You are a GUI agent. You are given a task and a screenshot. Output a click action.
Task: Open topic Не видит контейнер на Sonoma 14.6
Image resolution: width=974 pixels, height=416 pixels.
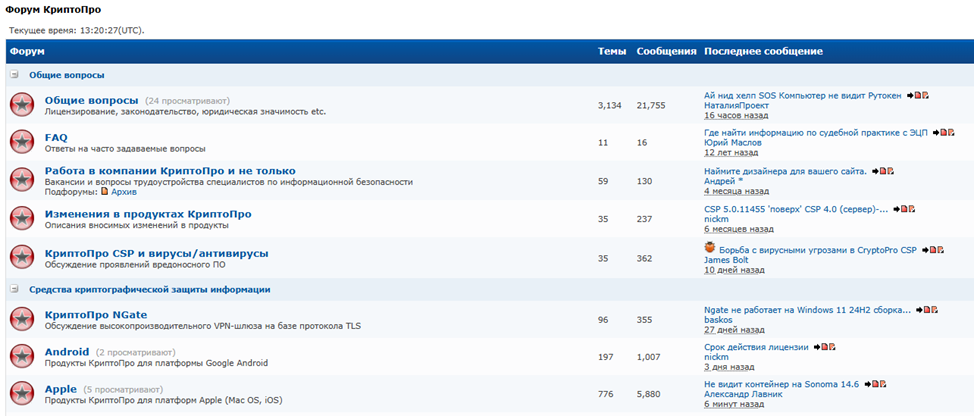coord(781,384)
